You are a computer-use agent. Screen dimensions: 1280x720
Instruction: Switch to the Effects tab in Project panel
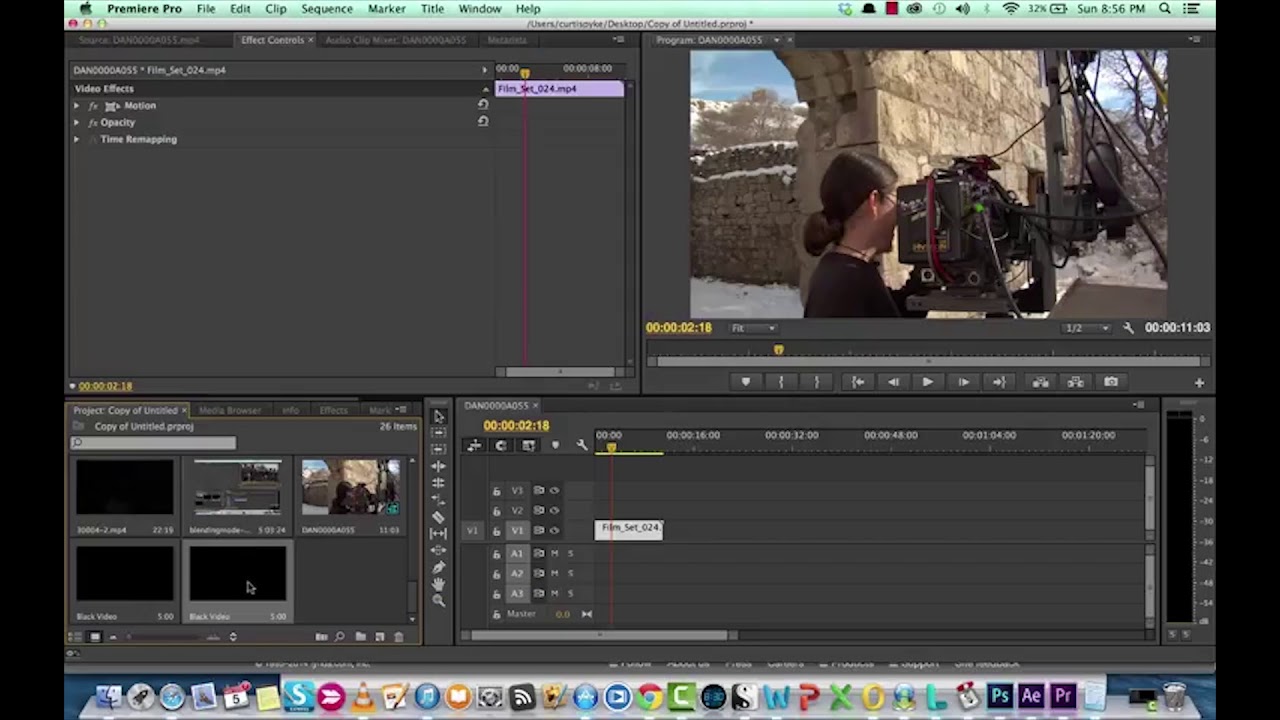pos(333,410)
